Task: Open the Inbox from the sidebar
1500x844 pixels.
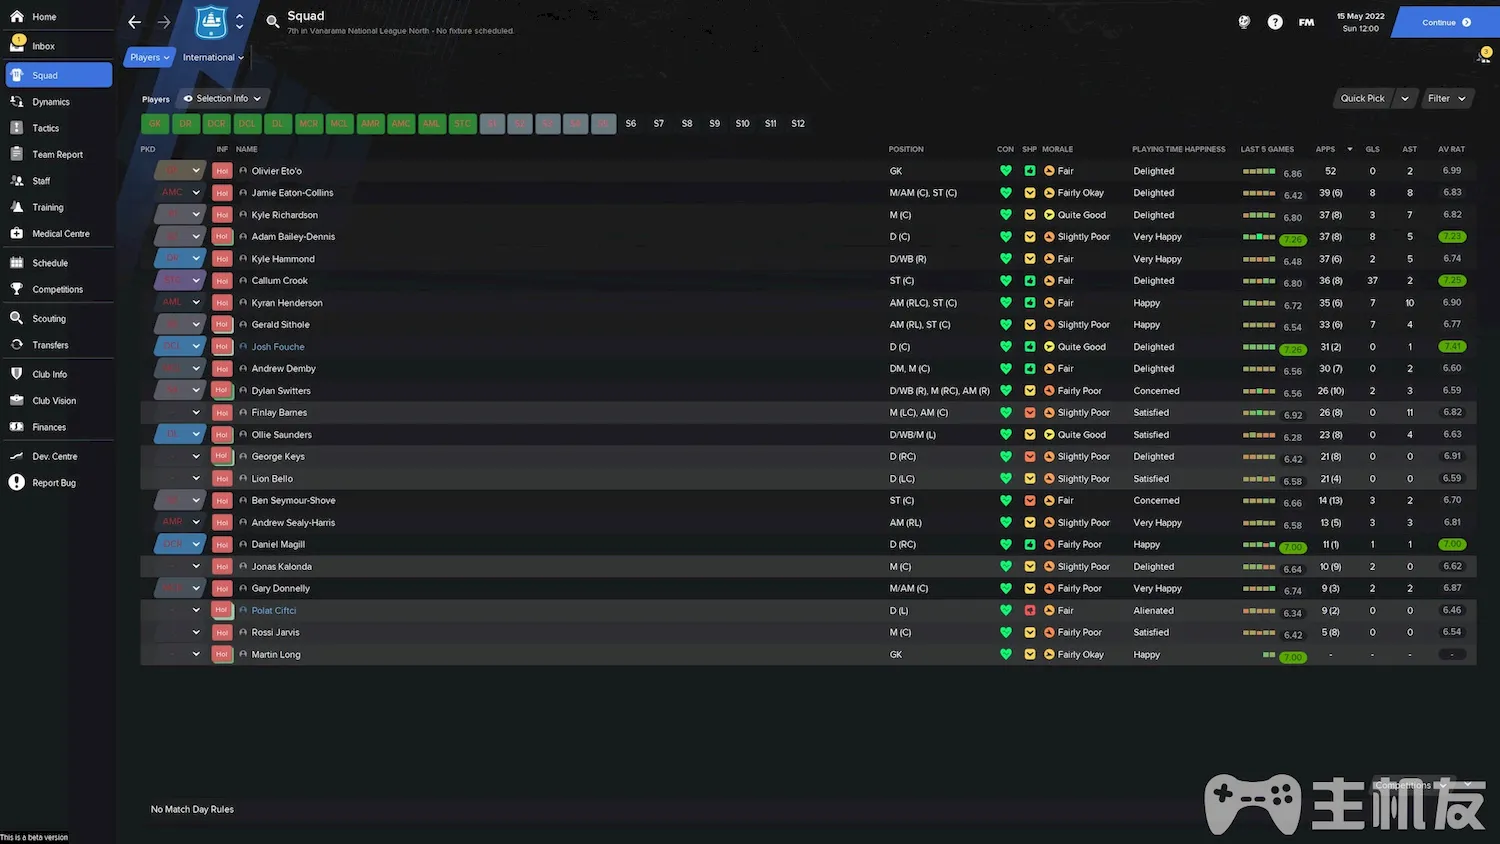Action: (x=43, y=46)
